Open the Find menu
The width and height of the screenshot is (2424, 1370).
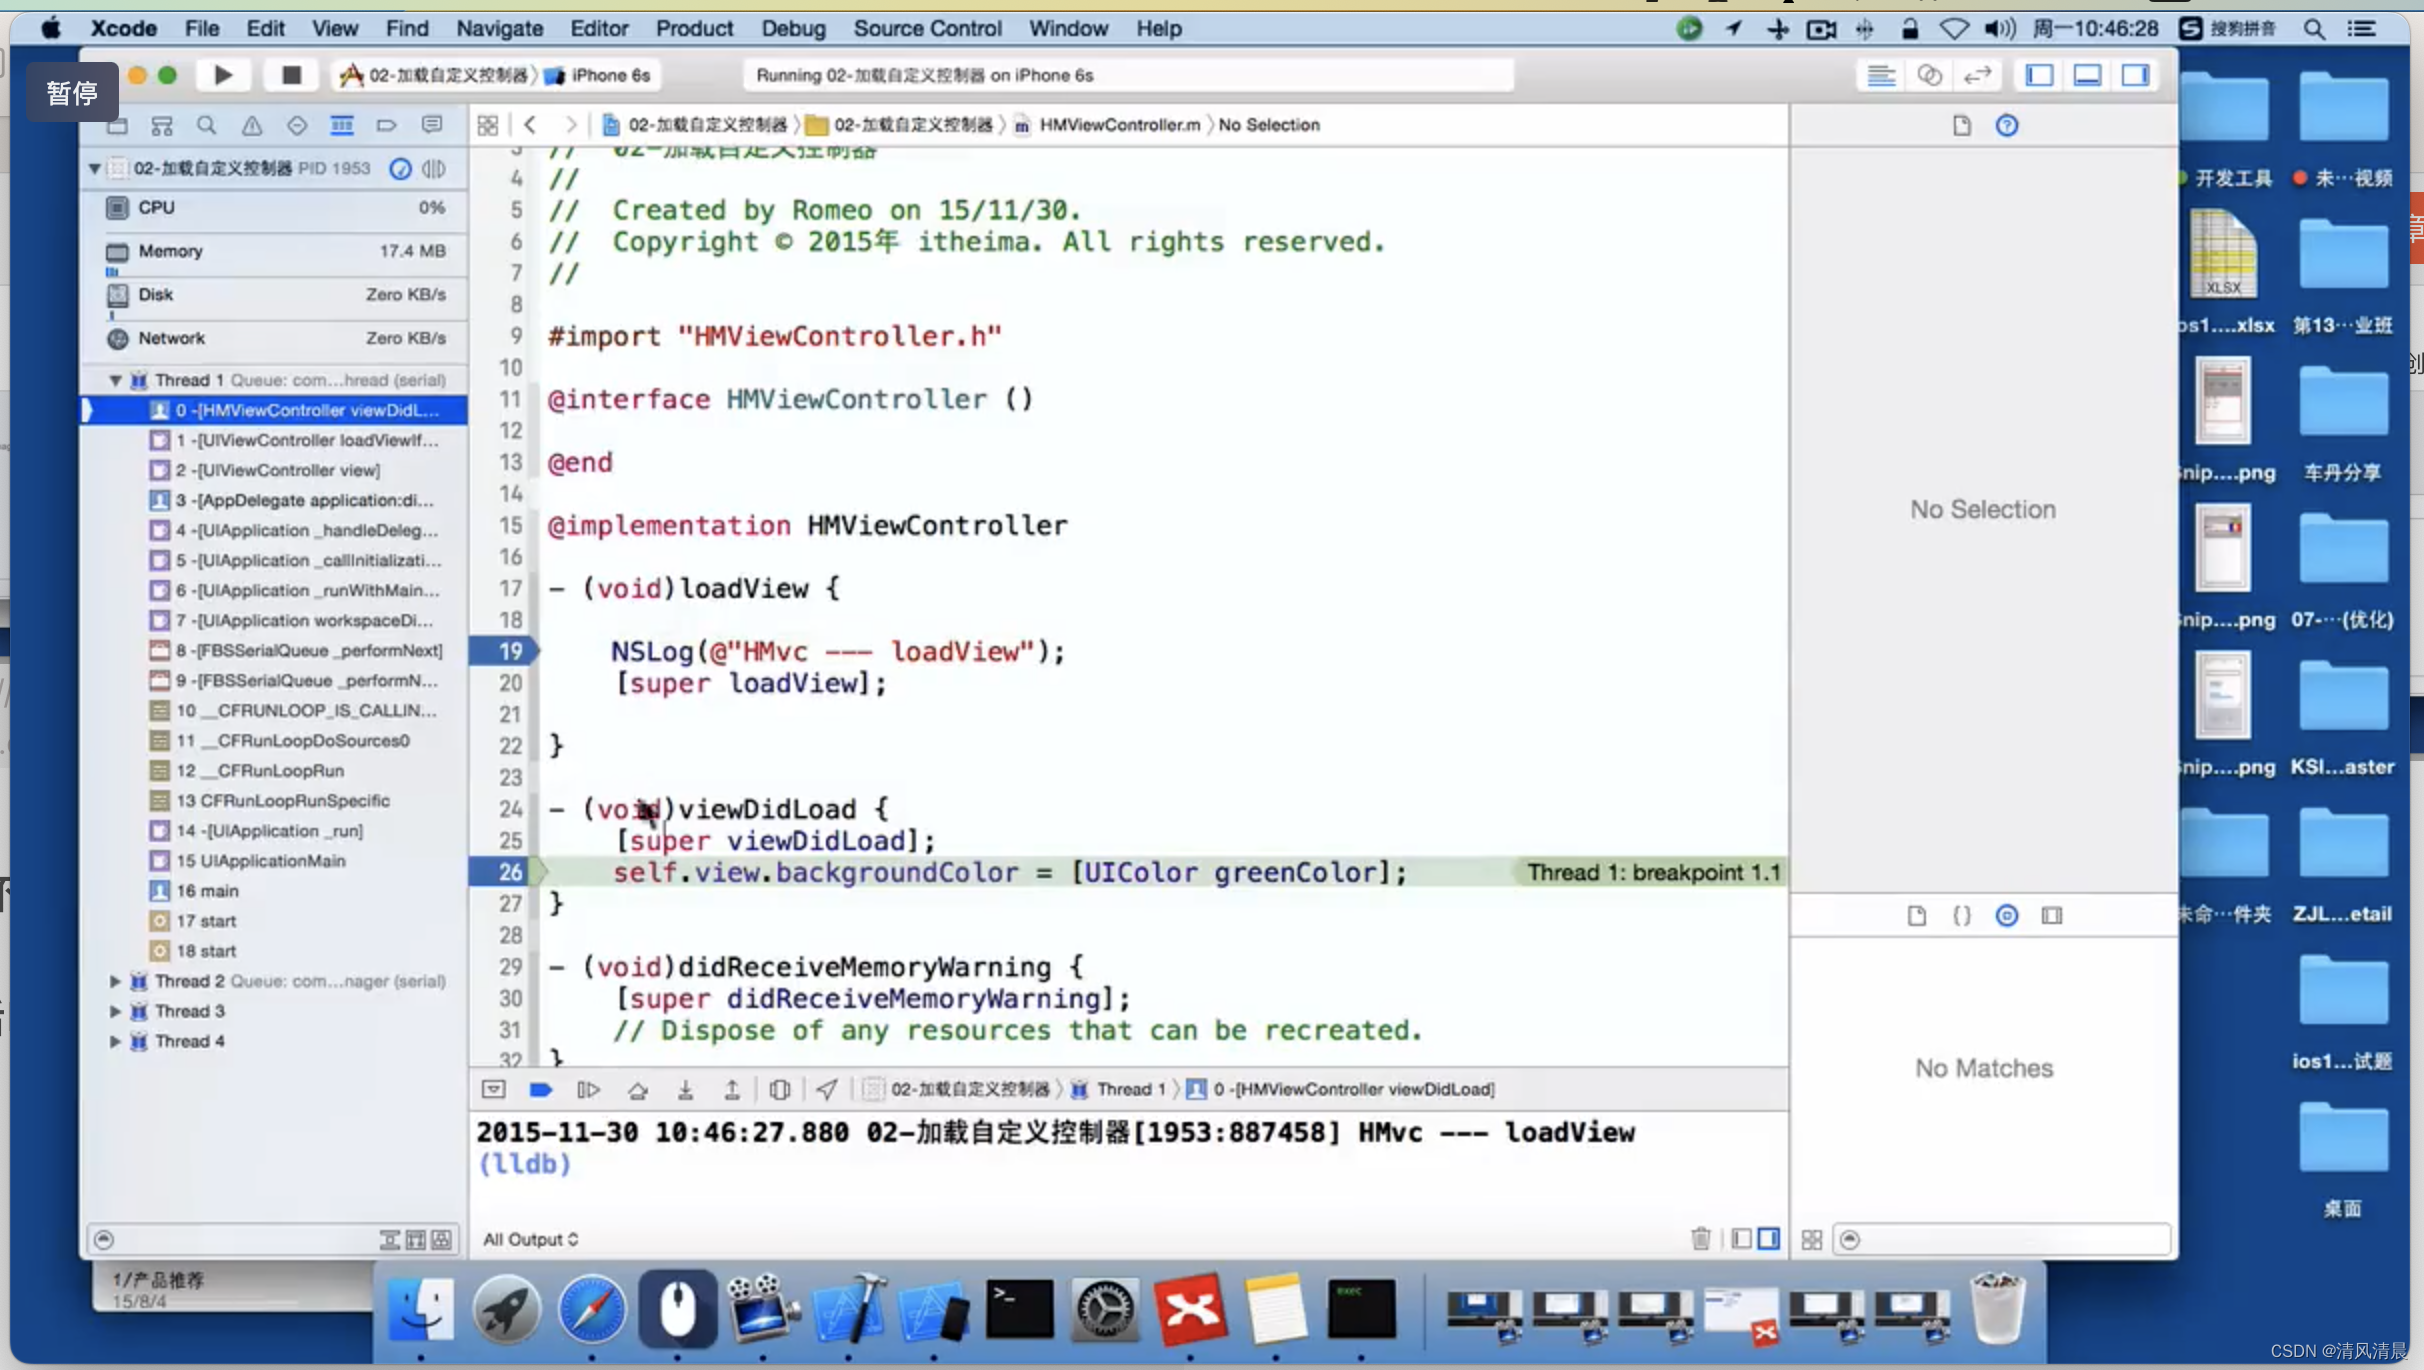pos(407,28)
